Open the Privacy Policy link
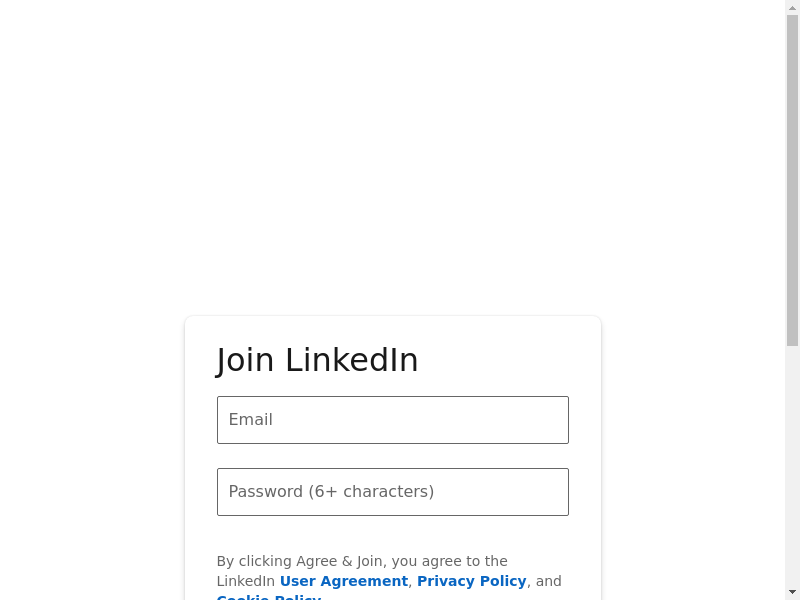Image resolution: width=800 pixels, height=600 pixels. tap(471, 581)
